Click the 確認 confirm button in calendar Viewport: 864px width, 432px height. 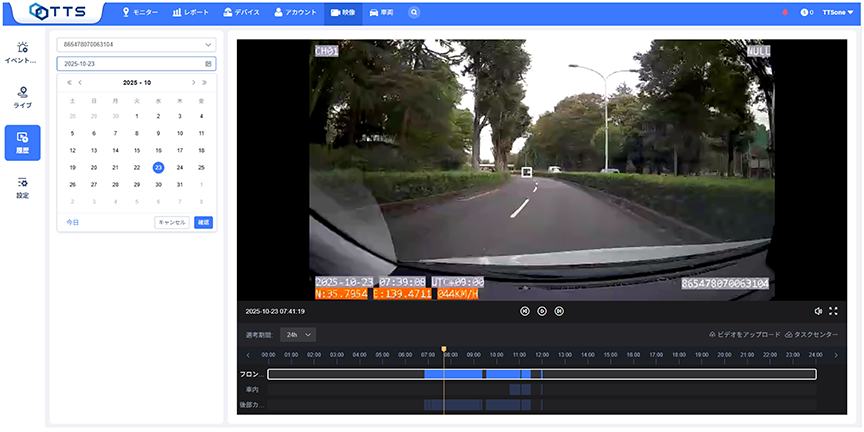click(203, 222)
